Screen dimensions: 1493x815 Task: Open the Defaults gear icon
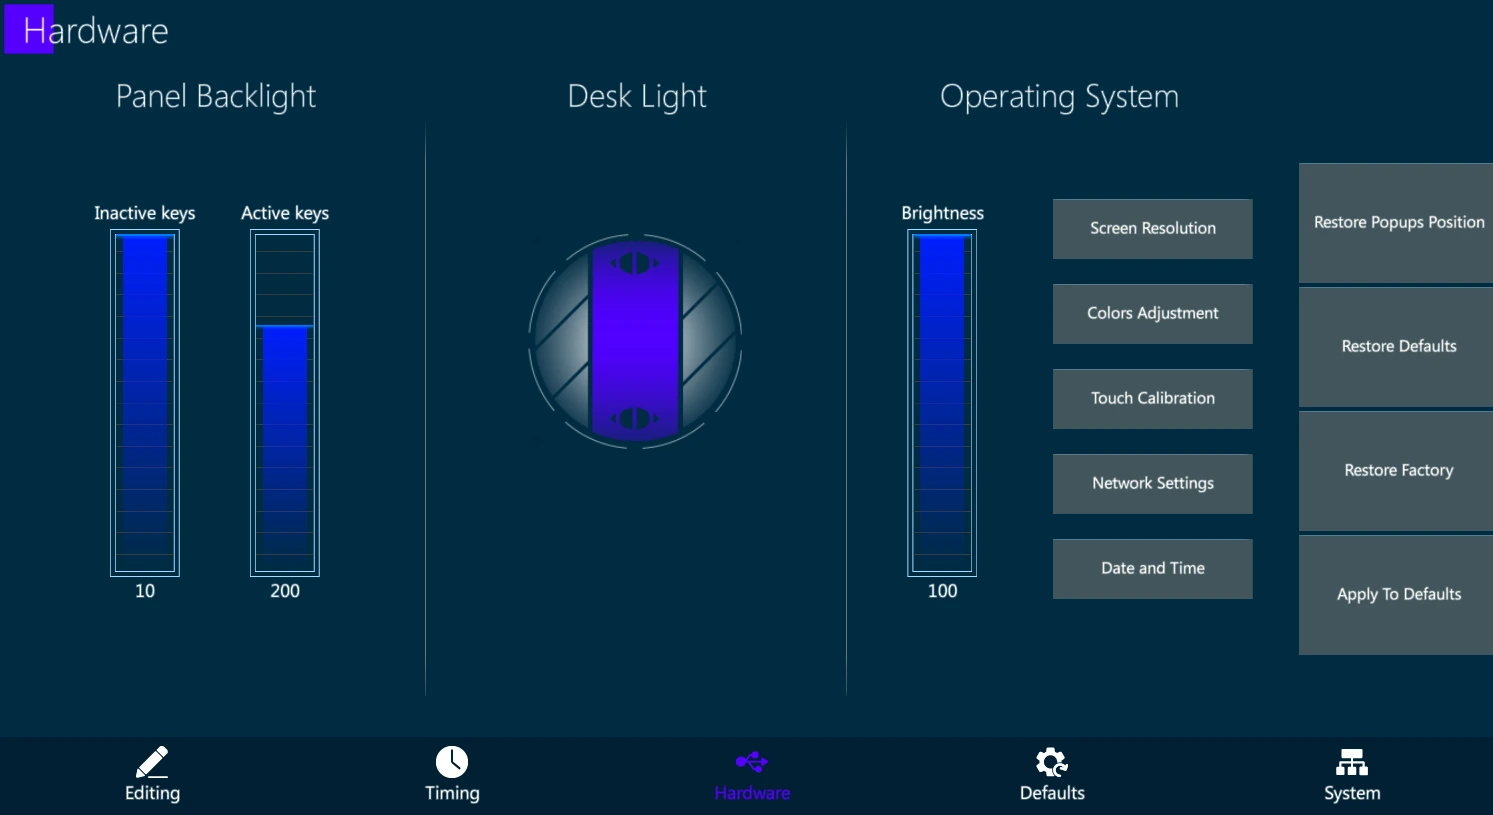click(x=1052, y=762)
